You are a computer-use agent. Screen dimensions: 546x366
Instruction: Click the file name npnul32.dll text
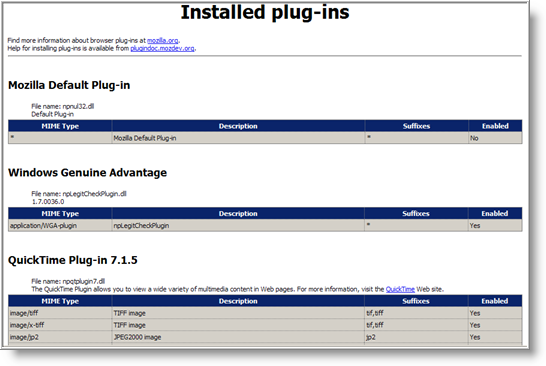coord(63,106)
